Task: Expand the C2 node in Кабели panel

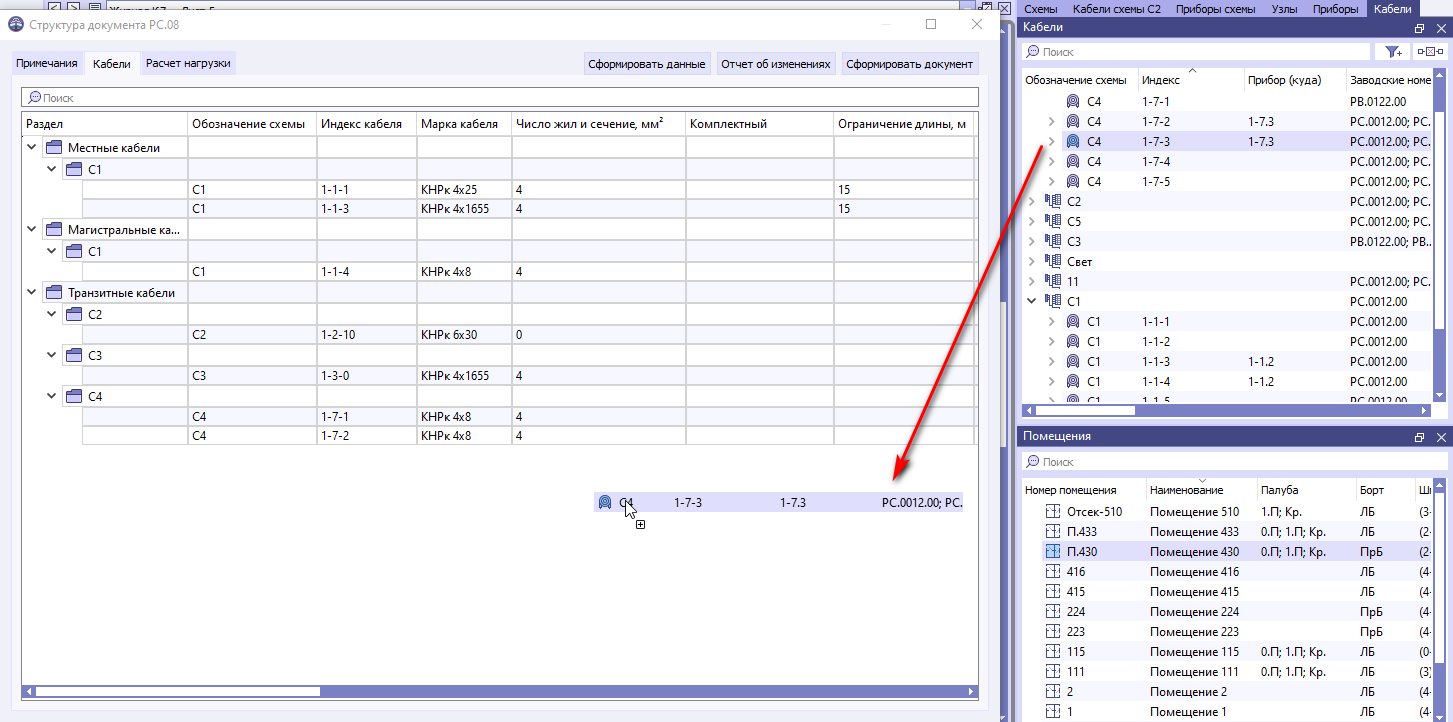Action: pyautogui.click(x=1030, y=200)
